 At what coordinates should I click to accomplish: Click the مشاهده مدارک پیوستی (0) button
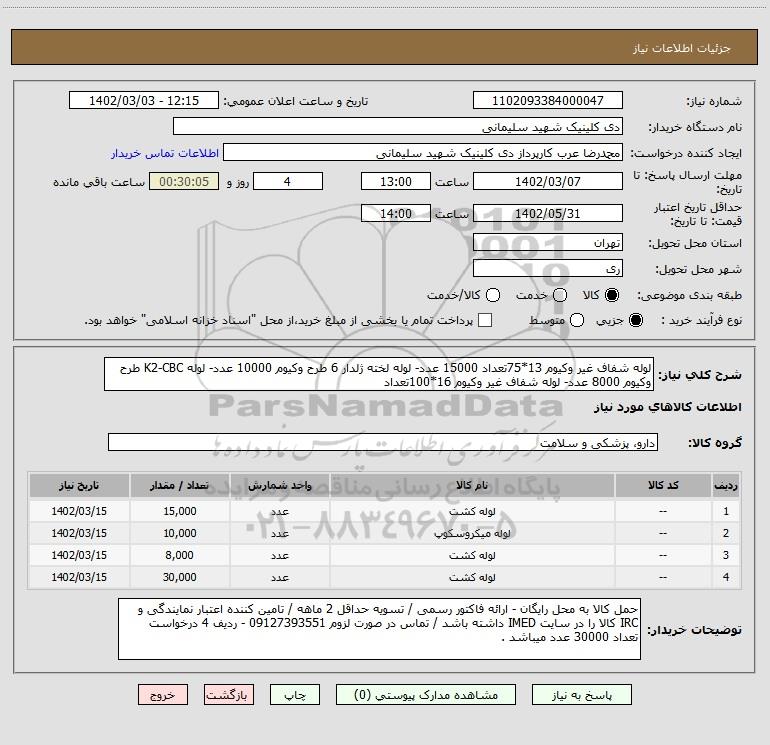(x=426, y=695)
